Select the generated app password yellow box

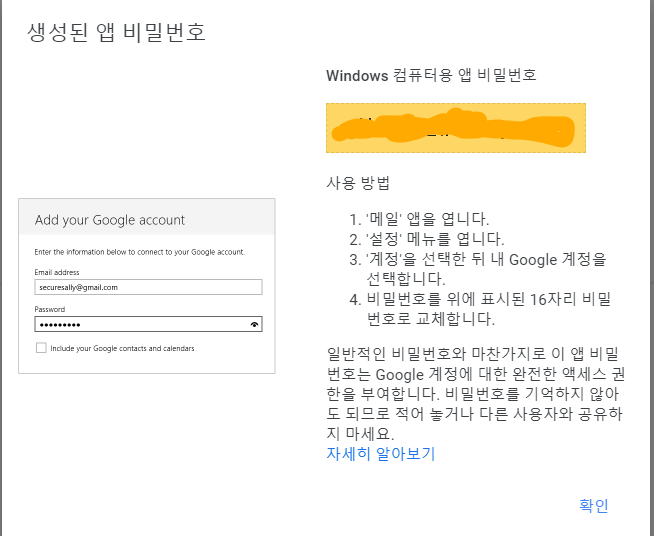point(456,128)
